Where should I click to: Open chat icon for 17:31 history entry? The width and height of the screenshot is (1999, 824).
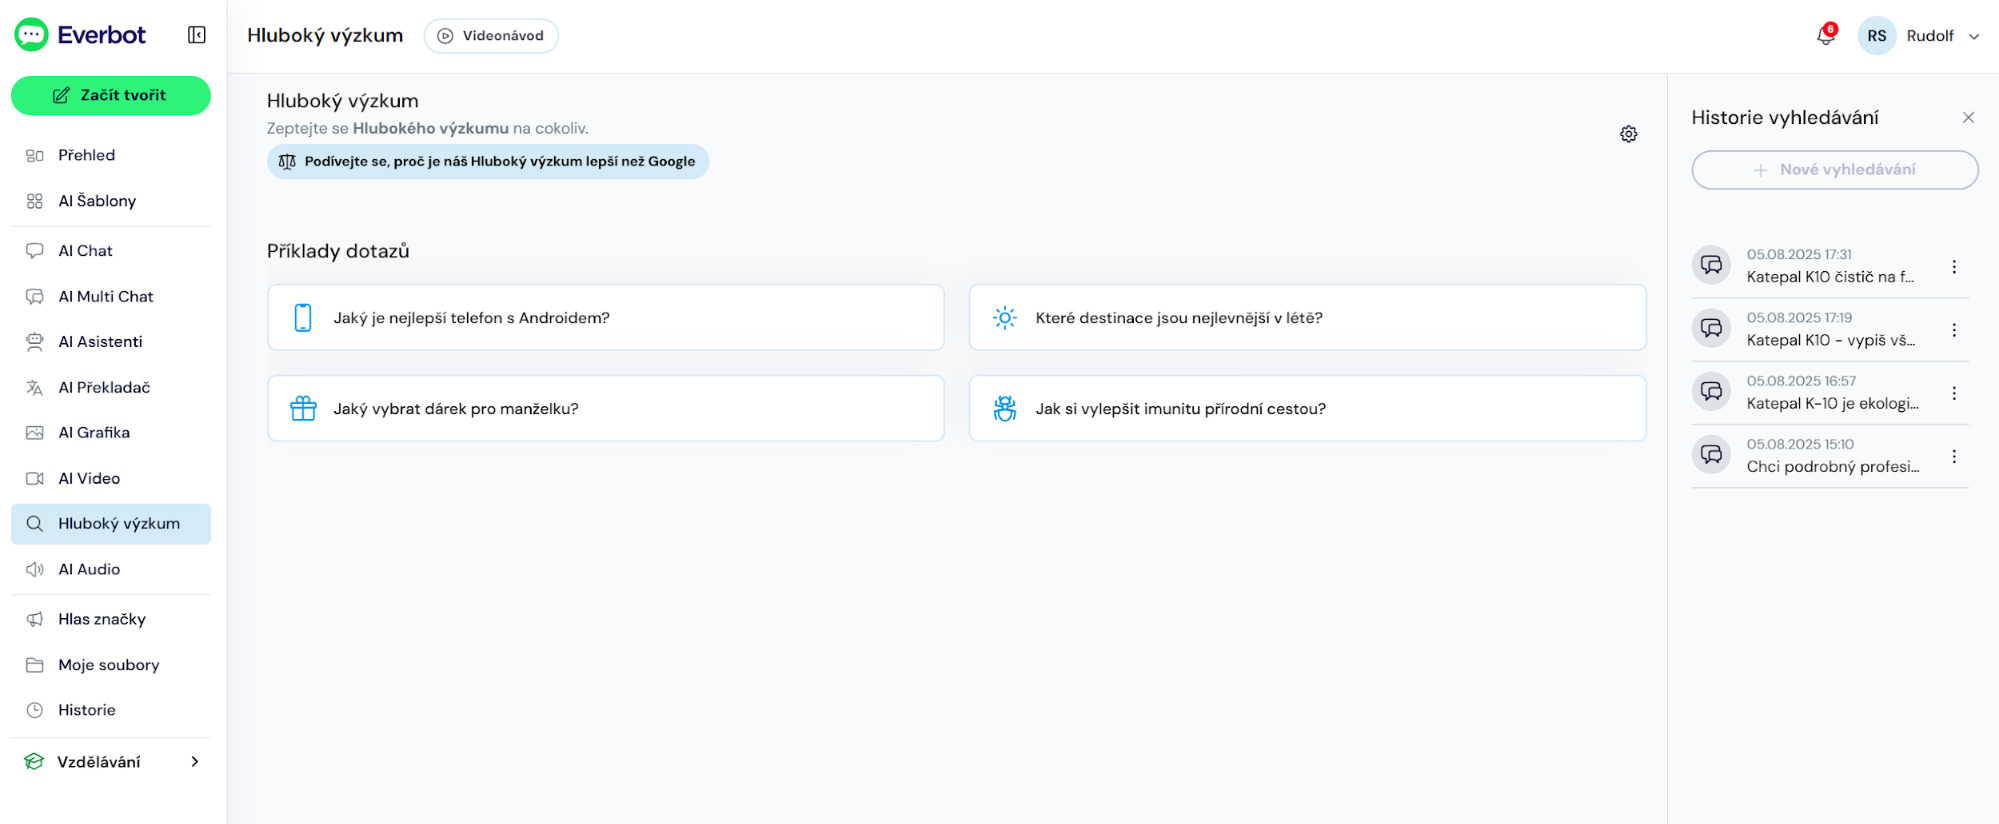[x=1711, y=265]
